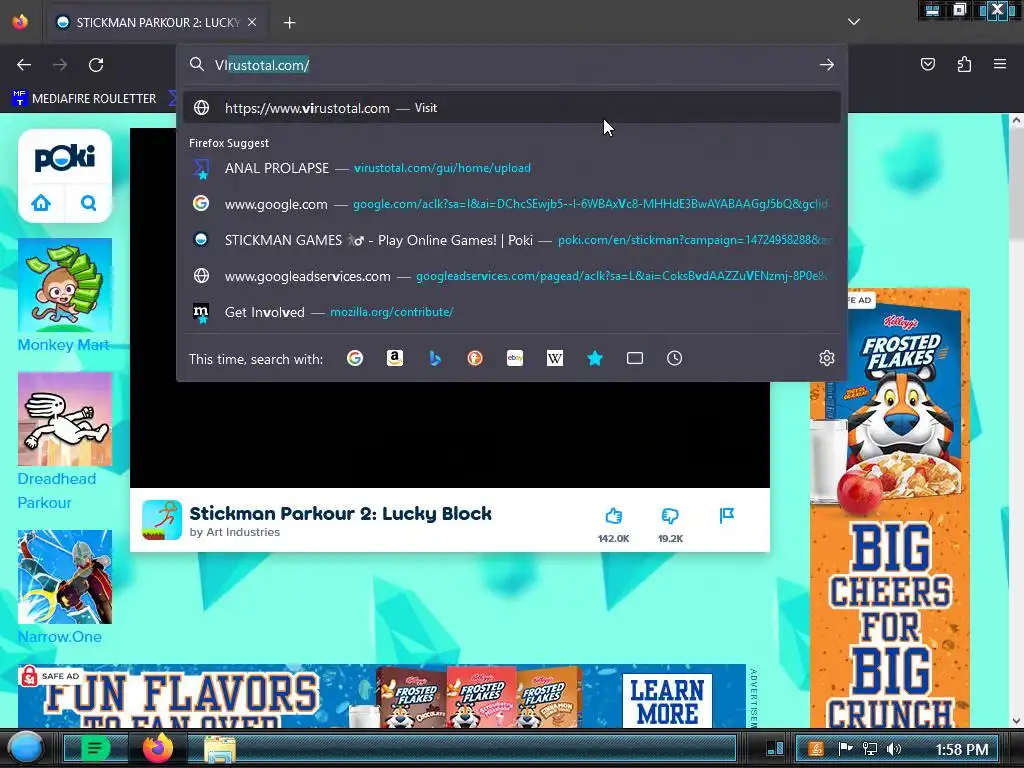This screenshot has width=1024, height=768.
Task: Open the MEDIAFIRE ROULETTER bookmark
Action: (x=85, y=99)
